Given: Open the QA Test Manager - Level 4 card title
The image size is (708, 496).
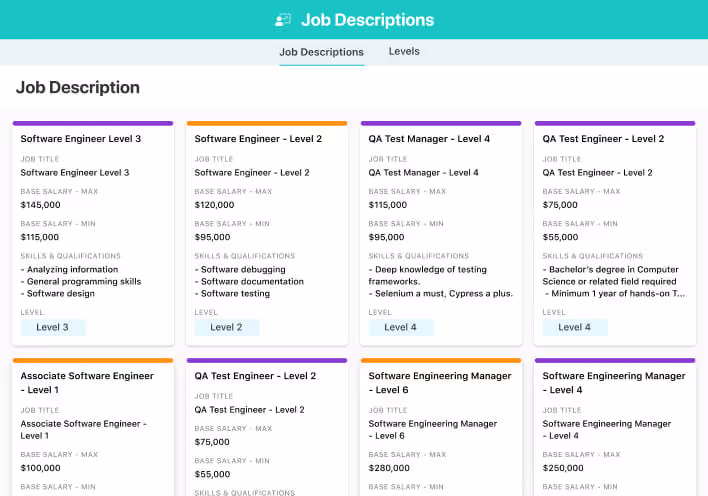Looking at the screenshot, I should (x=429, y=139).
